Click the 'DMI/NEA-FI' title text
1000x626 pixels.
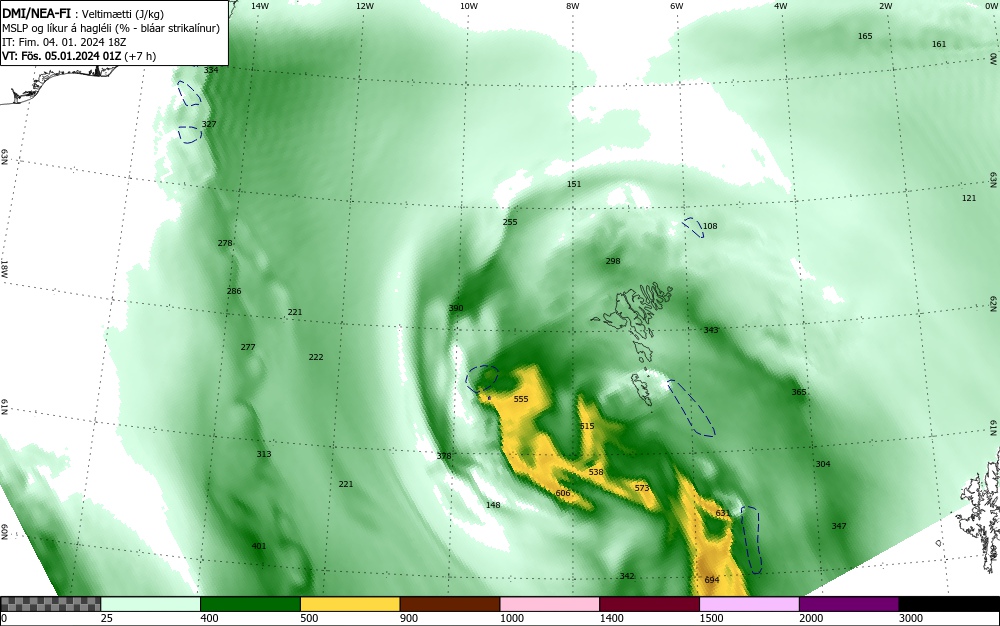pos(37,15)
